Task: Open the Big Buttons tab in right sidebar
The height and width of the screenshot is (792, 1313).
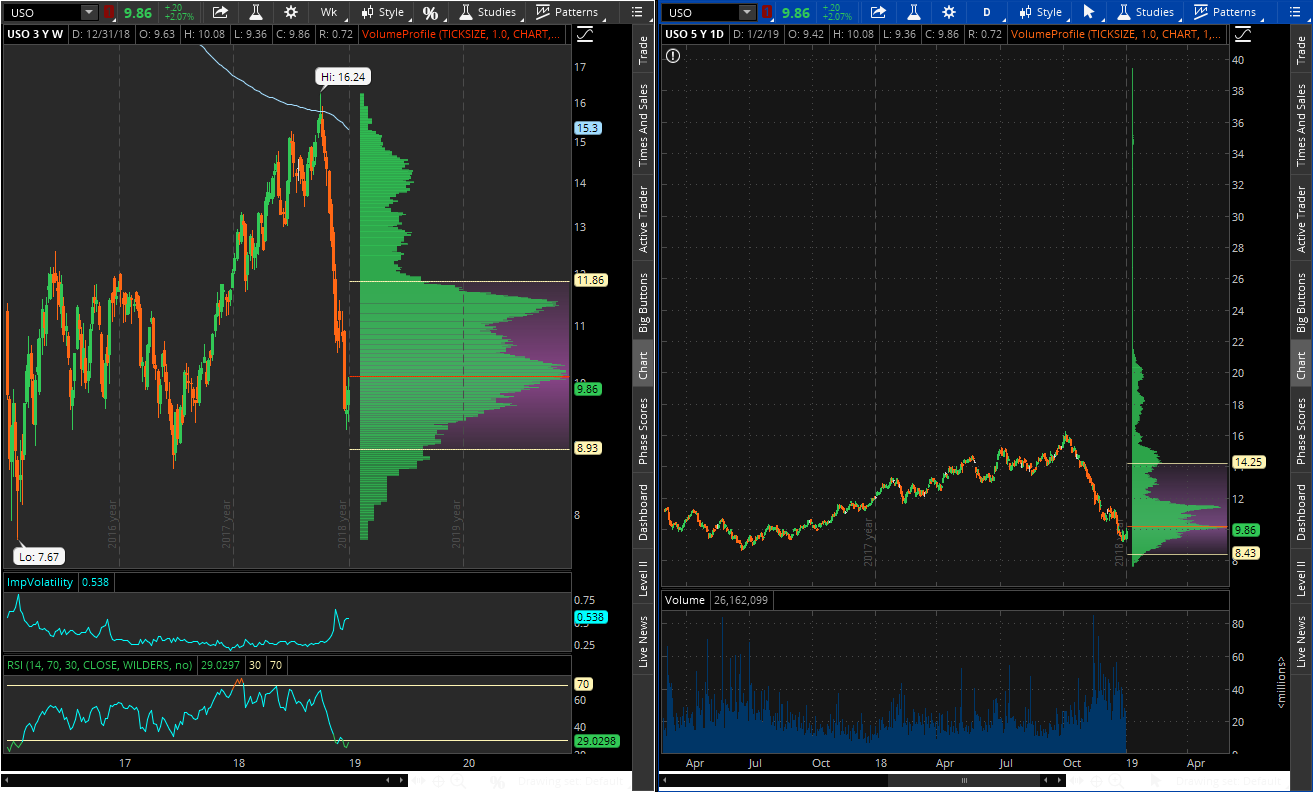Action: [x=1301, y=302]
